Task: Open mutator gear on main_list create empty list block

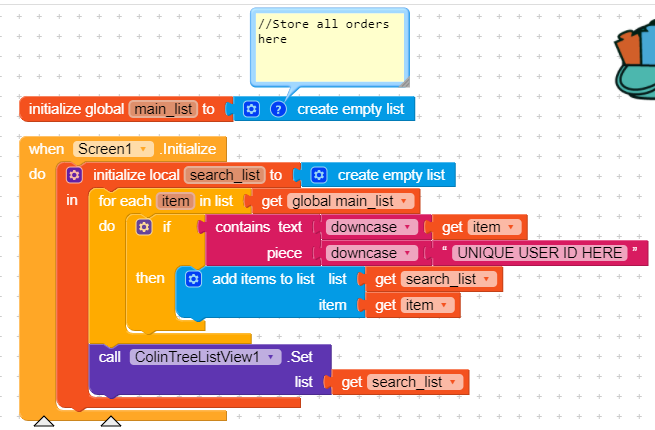Action: [x=251, y=109]
